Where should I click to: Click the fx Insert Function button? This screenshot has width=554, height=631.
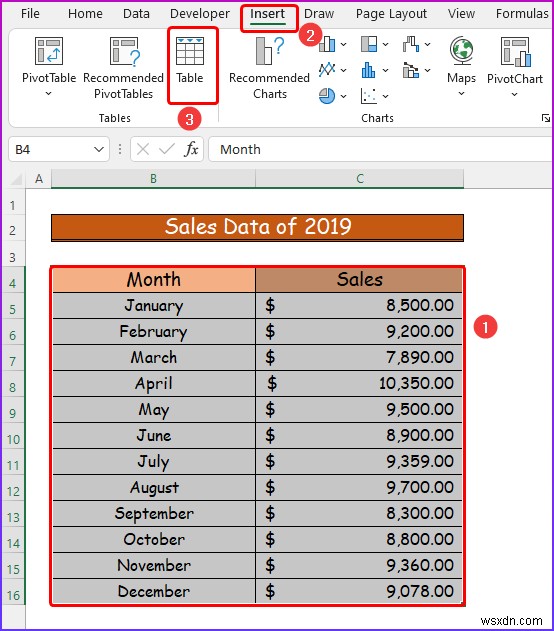pyautogui.click(x=192, y=149)
